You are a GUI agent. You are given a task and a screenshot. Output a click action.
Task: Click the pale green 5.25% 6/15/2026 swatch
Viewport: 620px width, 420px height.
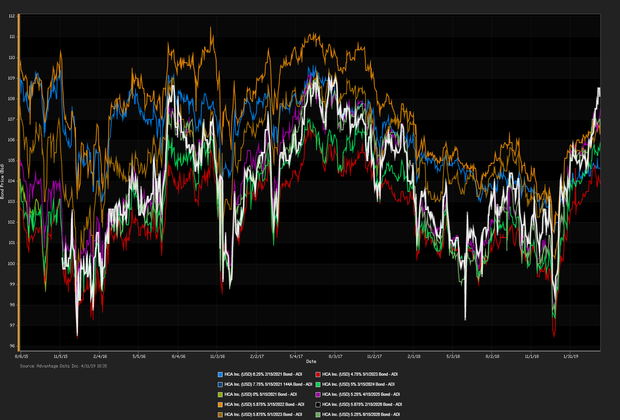tap(318, 414)
